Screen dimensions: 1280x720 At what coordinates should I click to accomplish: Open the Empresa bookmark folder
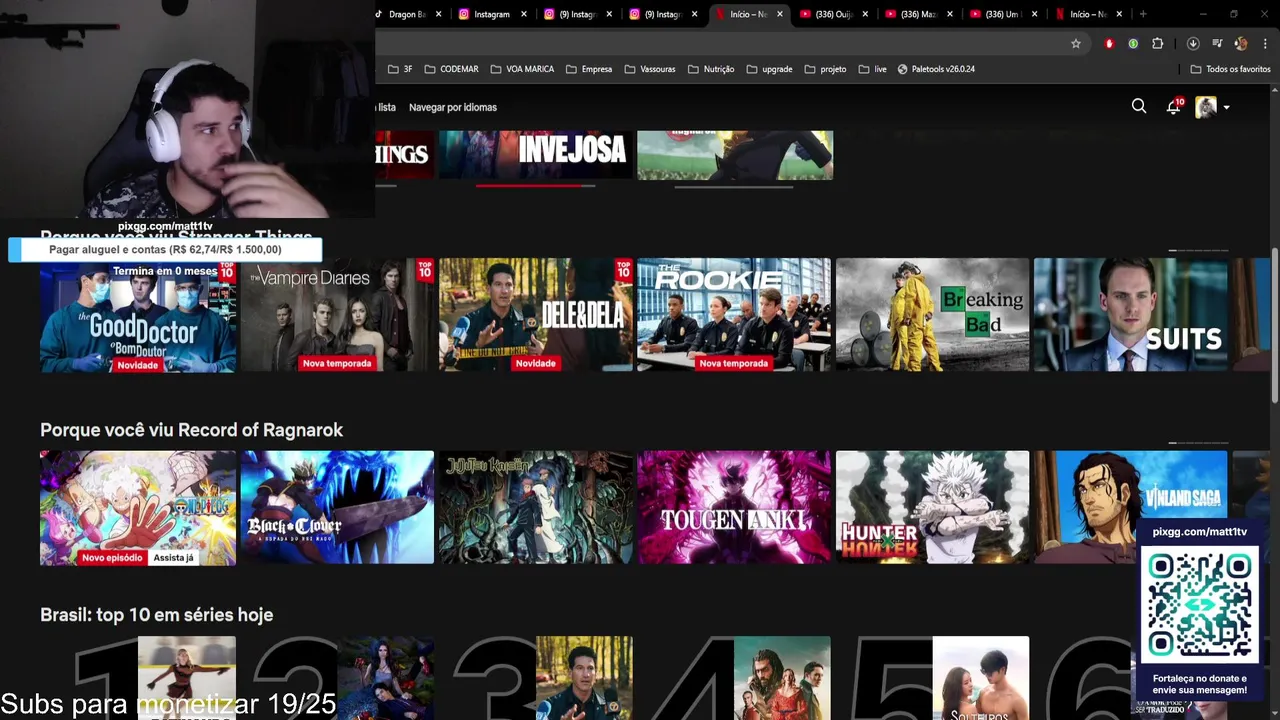point(589,69)
